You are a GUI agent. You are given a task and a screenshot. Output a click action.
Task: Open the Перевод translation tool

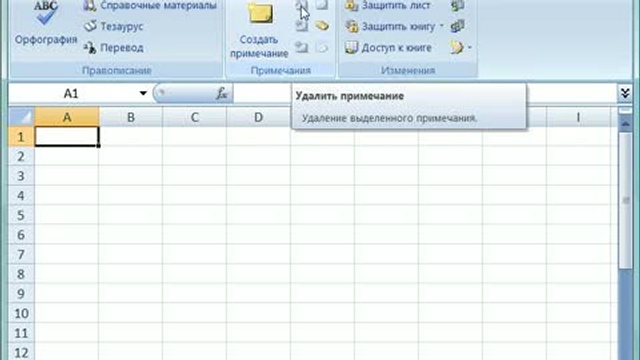[113, 48]
